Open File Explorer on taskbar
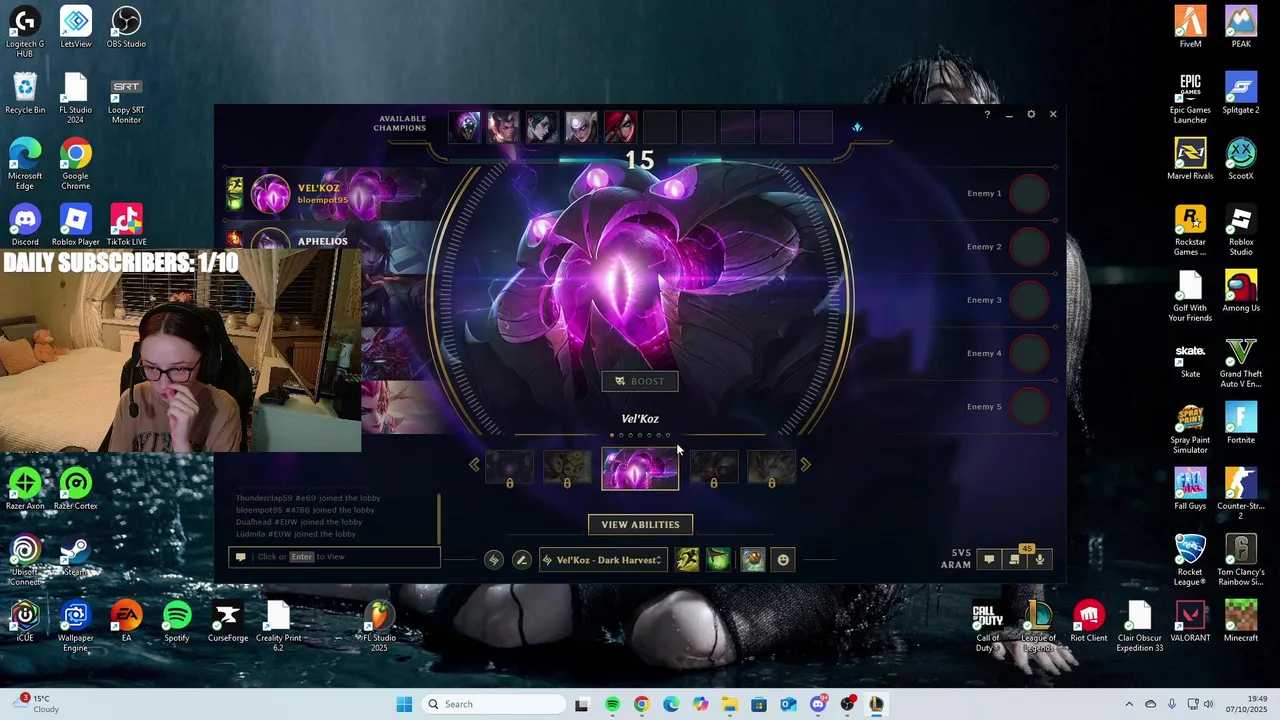This screenshot has width=1280, height=720. (x=730, y=704)
